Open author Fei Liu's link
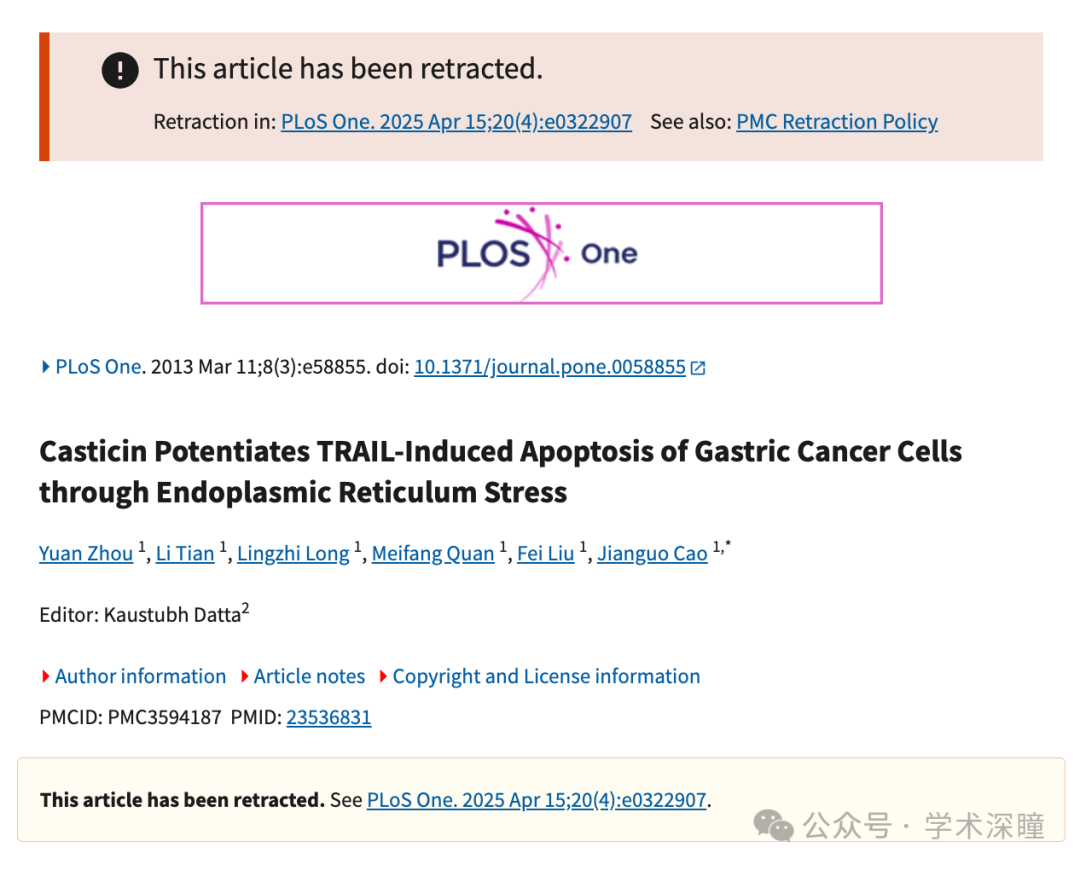 546,553
